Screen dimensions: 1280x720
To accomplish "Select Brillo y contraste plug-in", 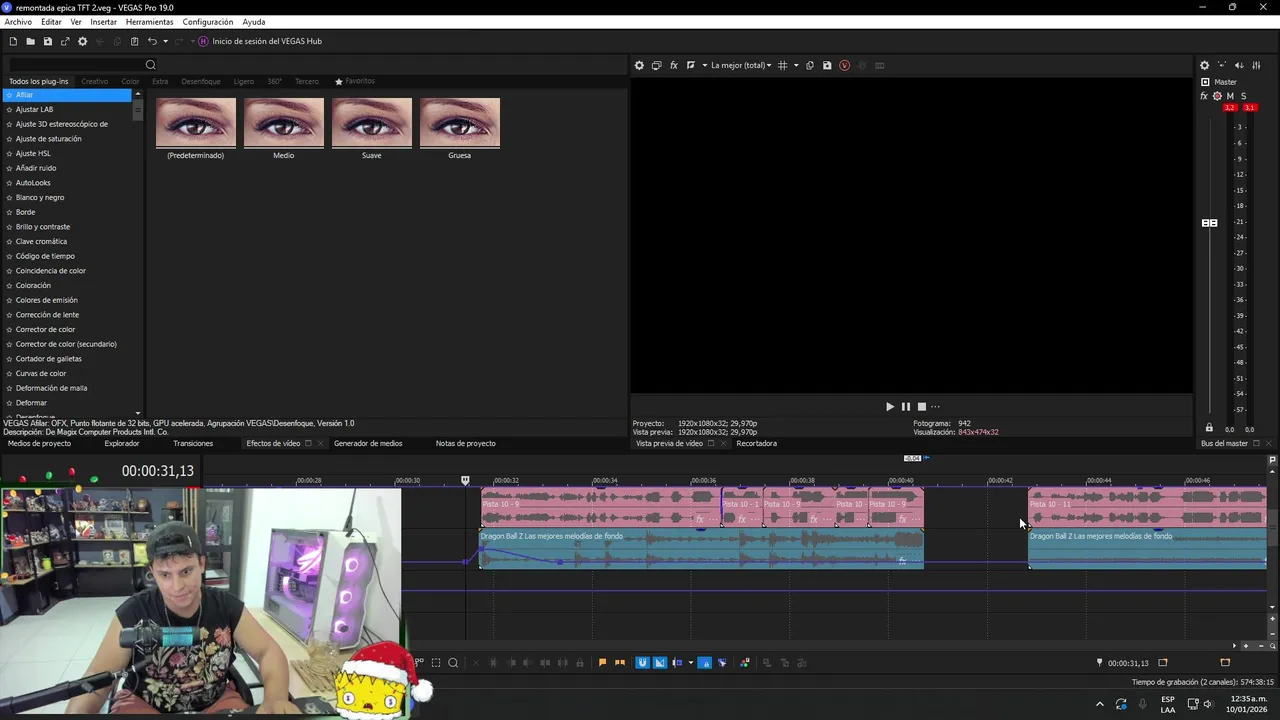I will click(43, 227).
